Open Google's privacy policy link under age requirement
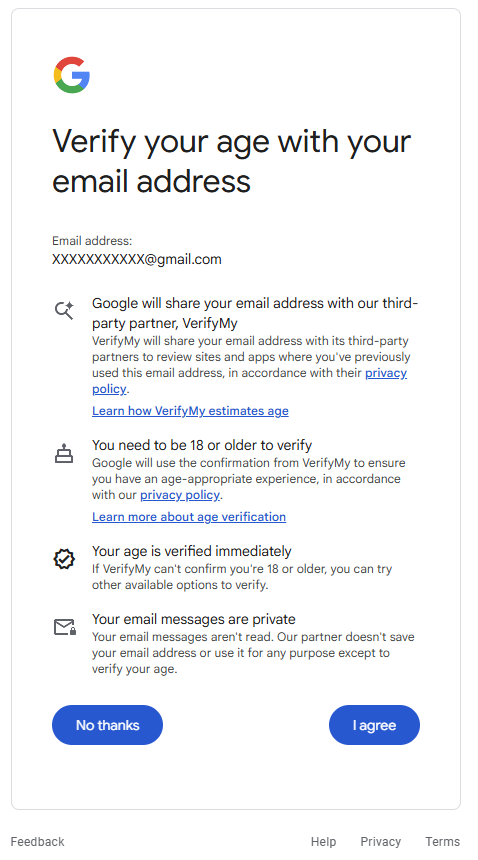The image size is (478, 860). [180, 495]
